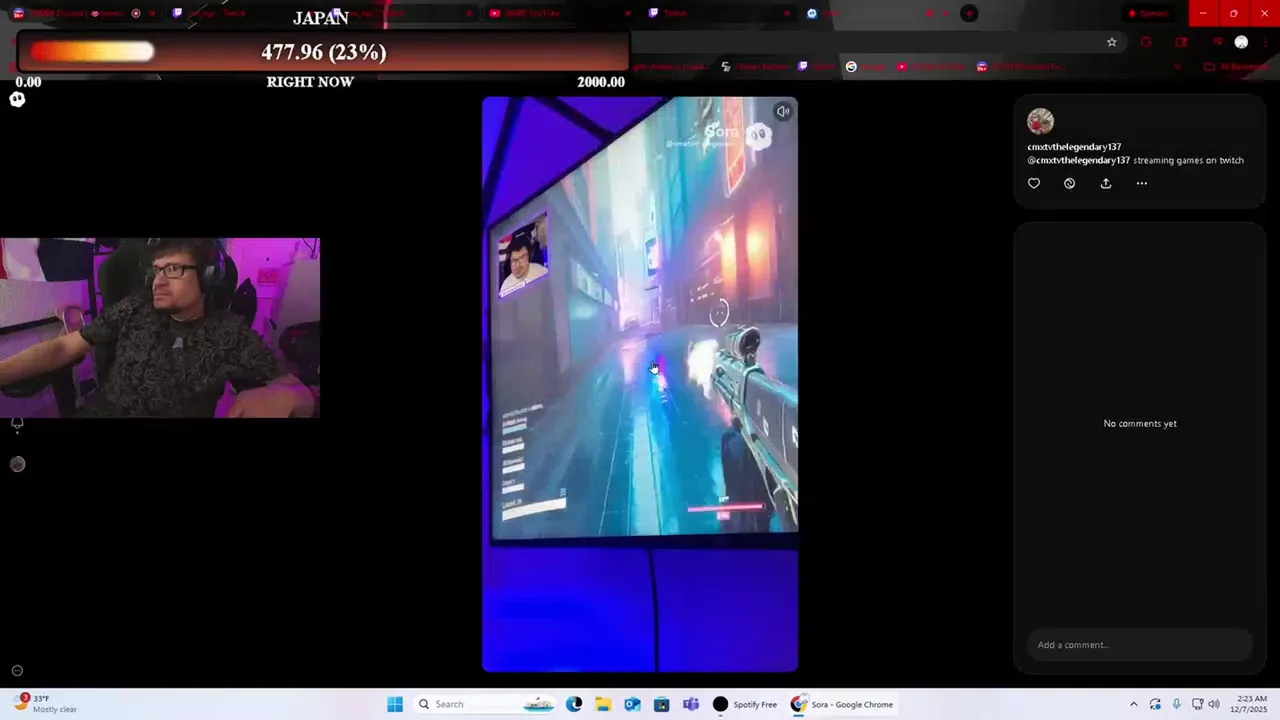The height and width of the screenshot is (720, 1280).
Task: Close the YouTube tab
Action: coord(628,13)
